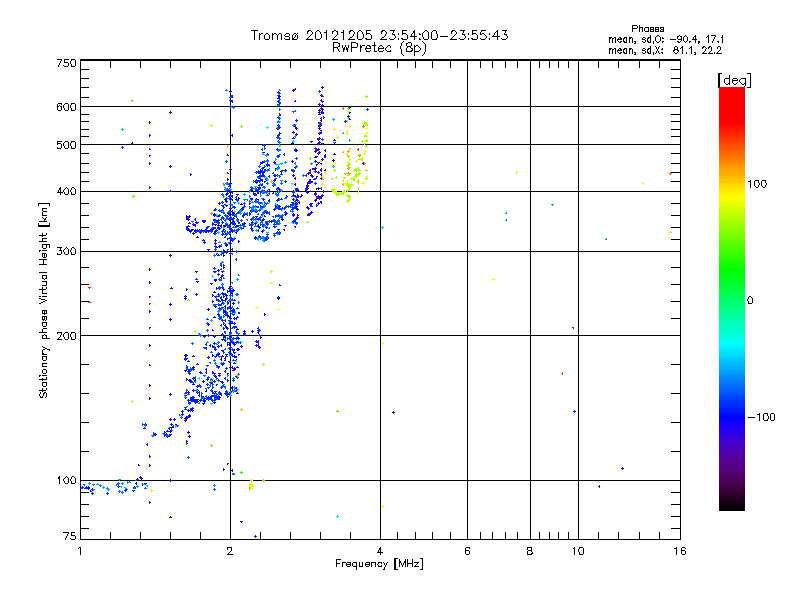Click the colorbar '100' tick label
Image resolution: width=800 pixels, height=600 pixels.
[x=757, y=184]
